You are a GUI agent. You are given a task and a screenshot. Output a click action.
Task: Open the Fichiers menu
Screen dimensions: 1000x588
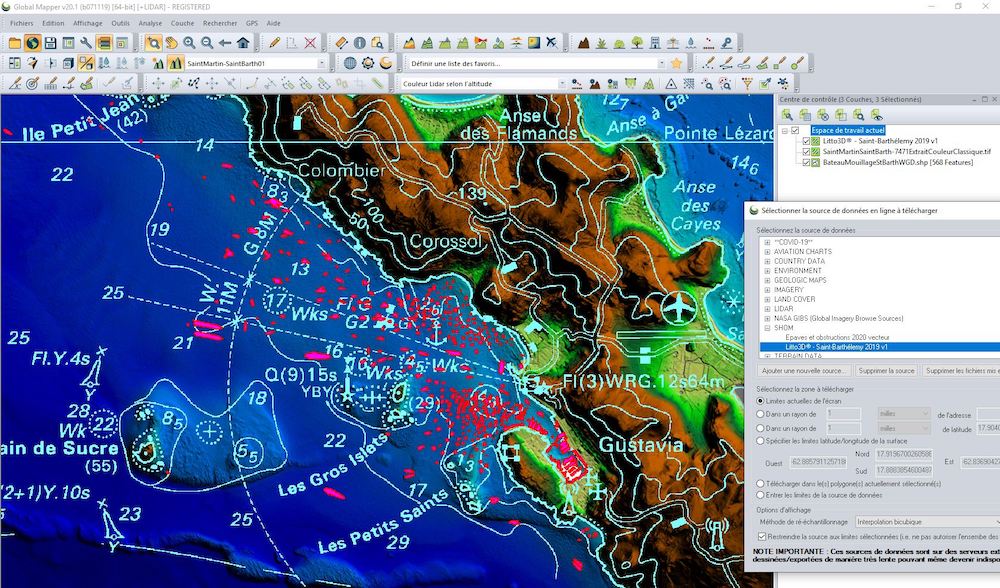[22, 23]
